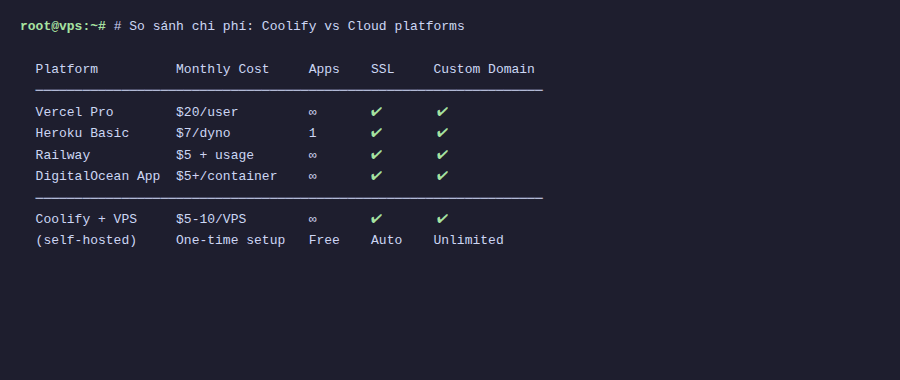This screenshot has height=380, width=900.
Task: Select the $5+/container cost value
Action: (226, 176)
